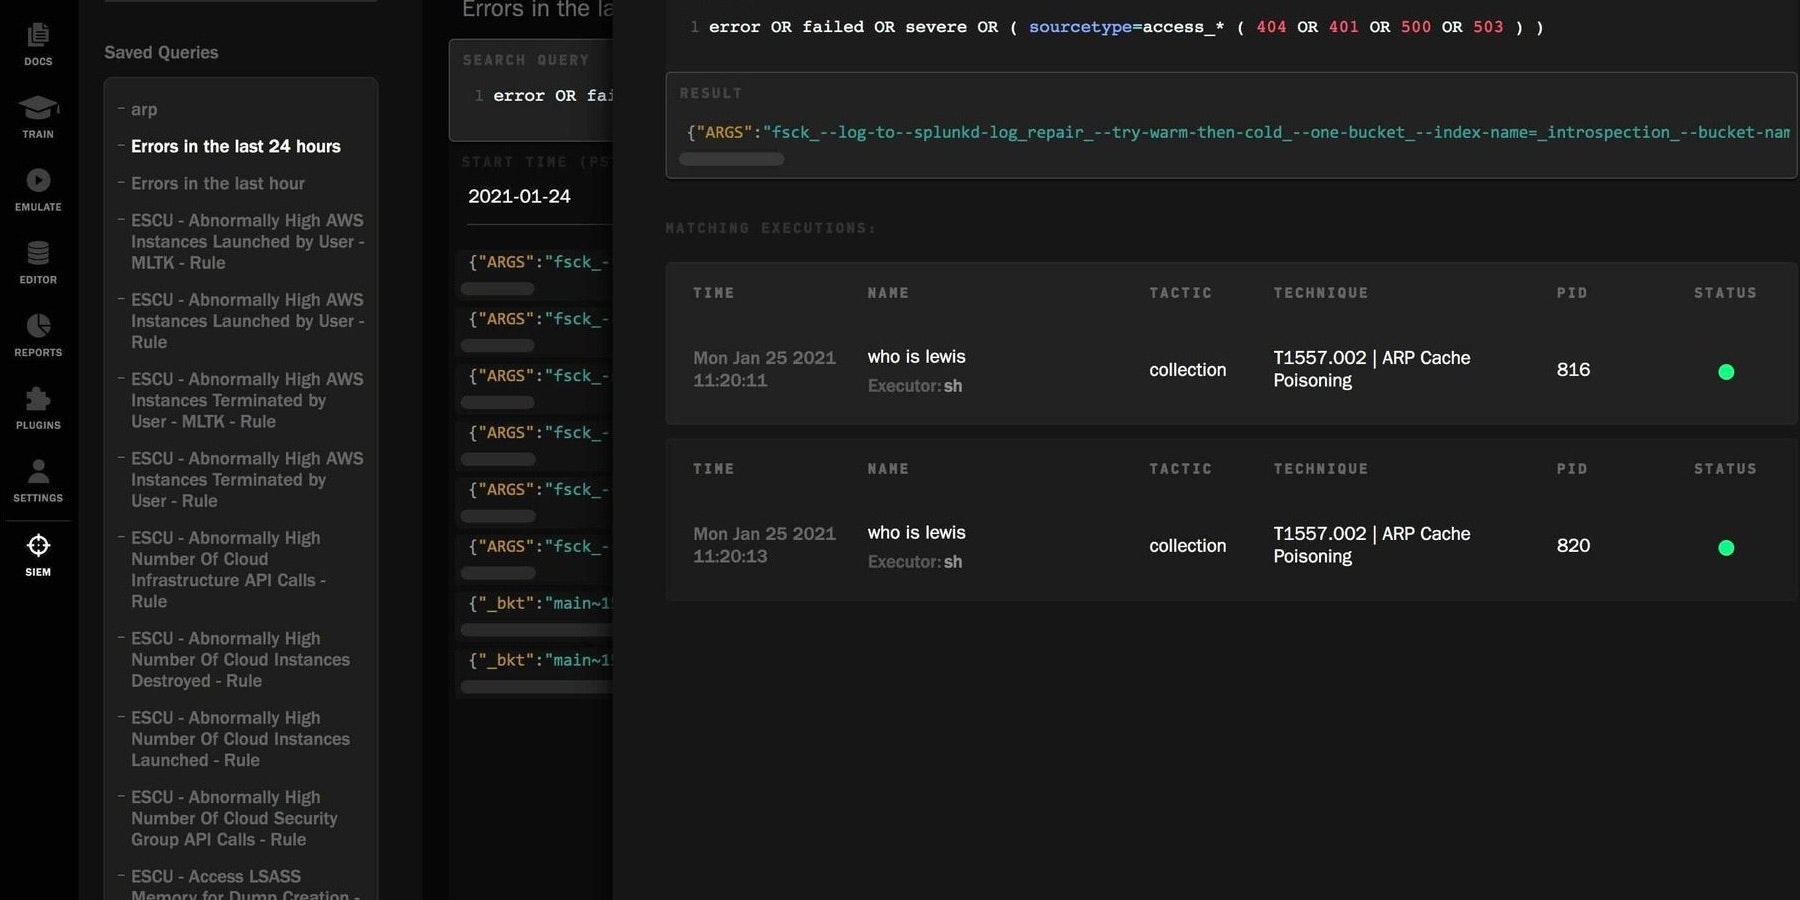Open the Editor database icon
This screenshot has width=1800, height=900.
tap(38, 253)
